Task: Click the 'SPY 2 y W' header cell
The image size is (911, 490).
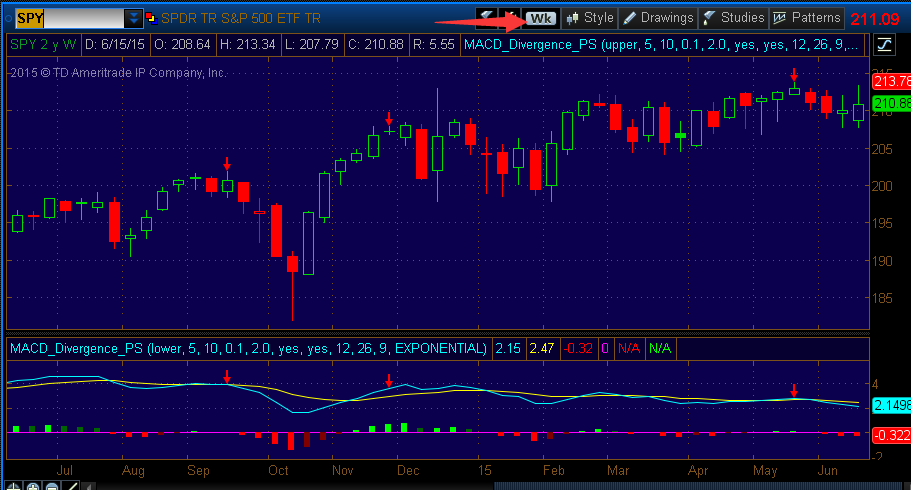Action: (44, 45)
